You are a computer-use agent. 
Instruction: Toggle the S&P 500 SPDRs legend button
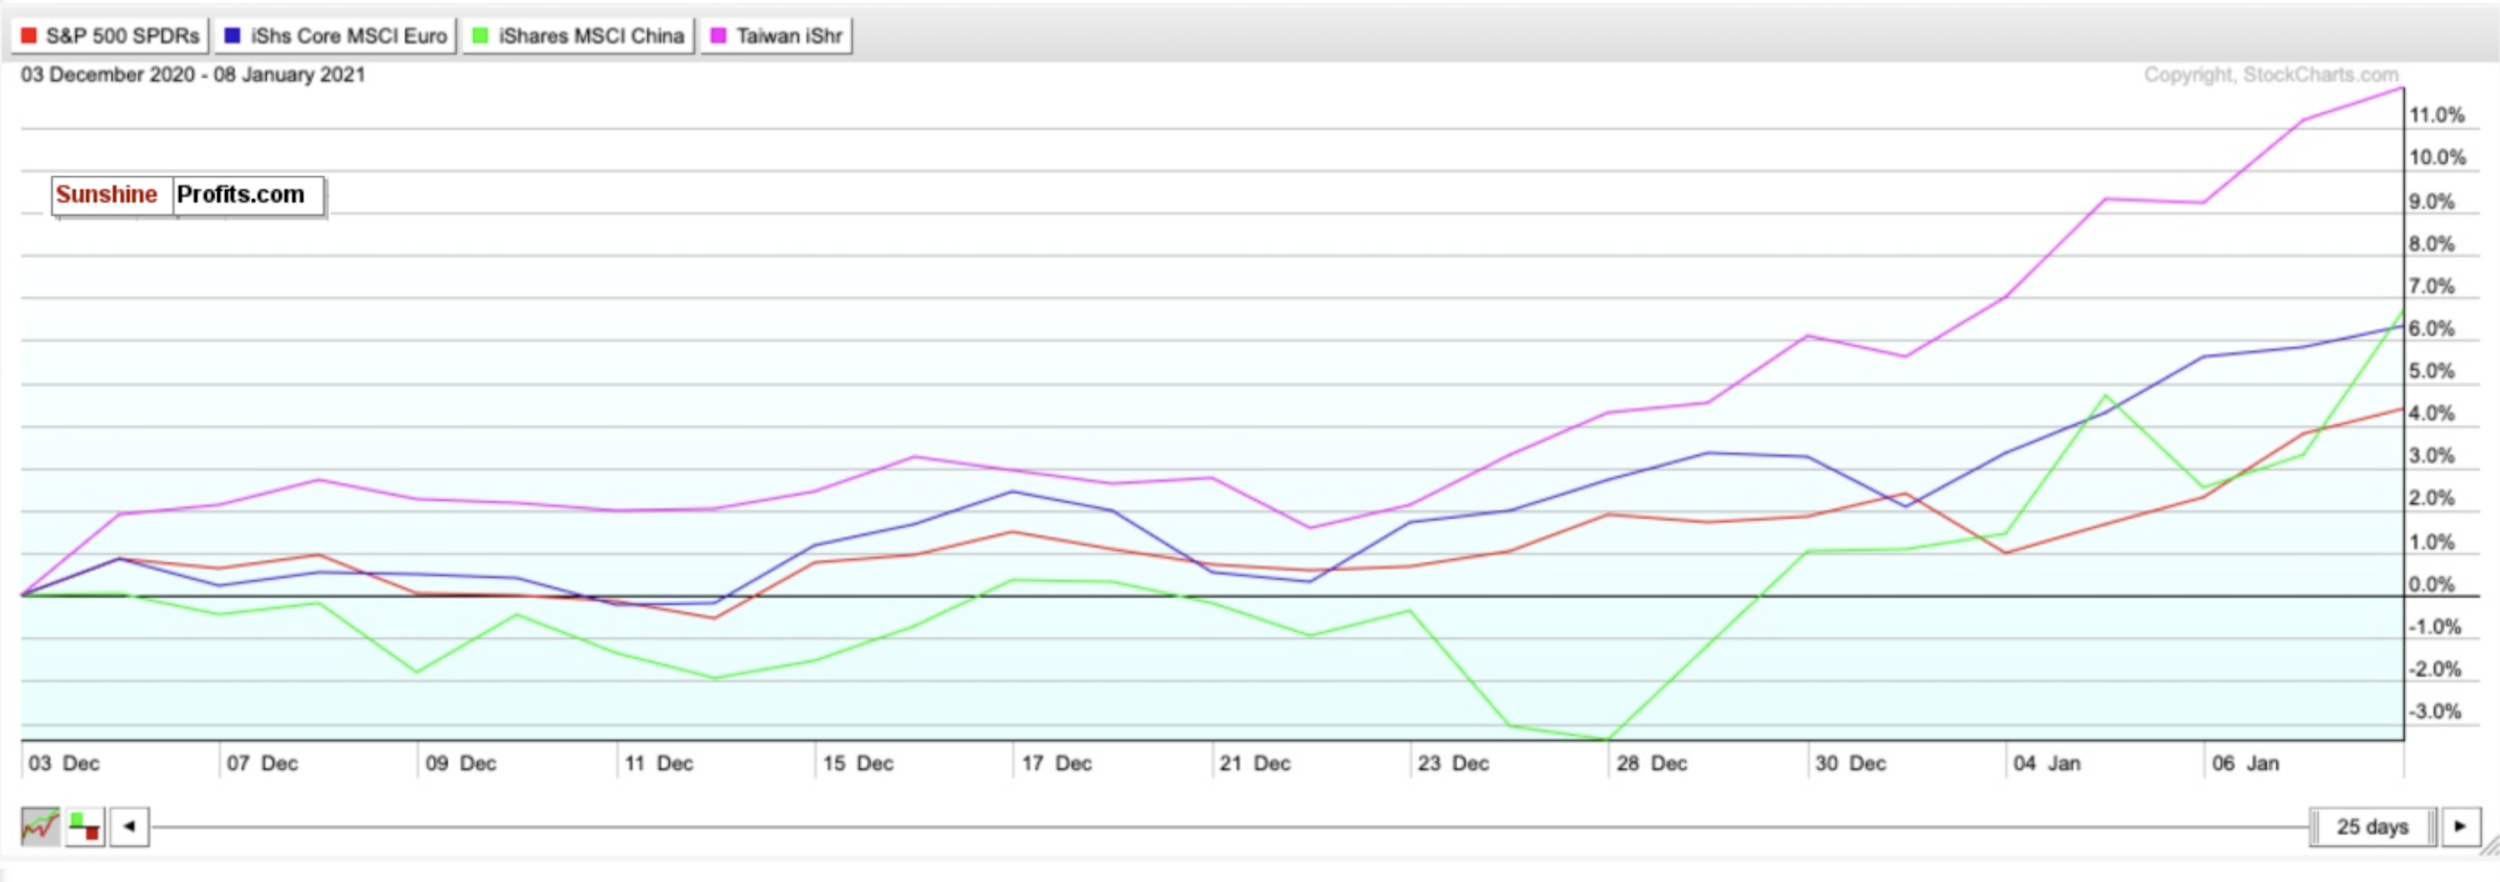pos(110,36)
